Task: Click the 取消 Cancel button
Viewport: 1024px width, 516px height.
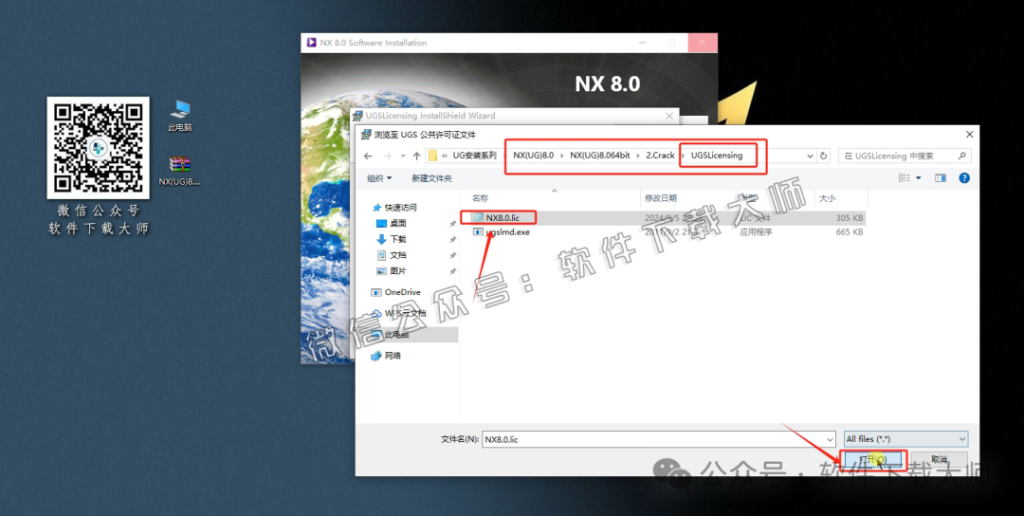Action: (x=939, y=460)
